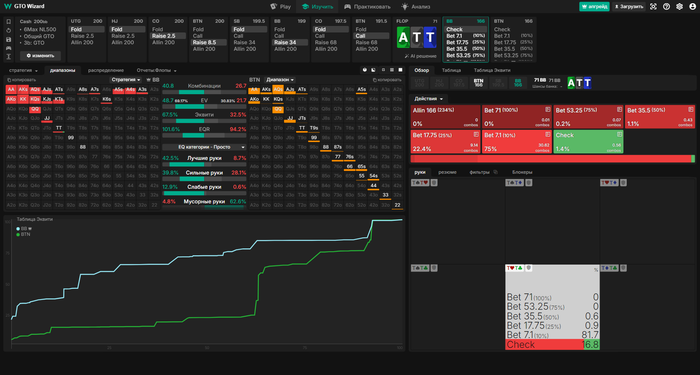
Task: Click the апгрейд upgrade button
Action: point(594,7)
